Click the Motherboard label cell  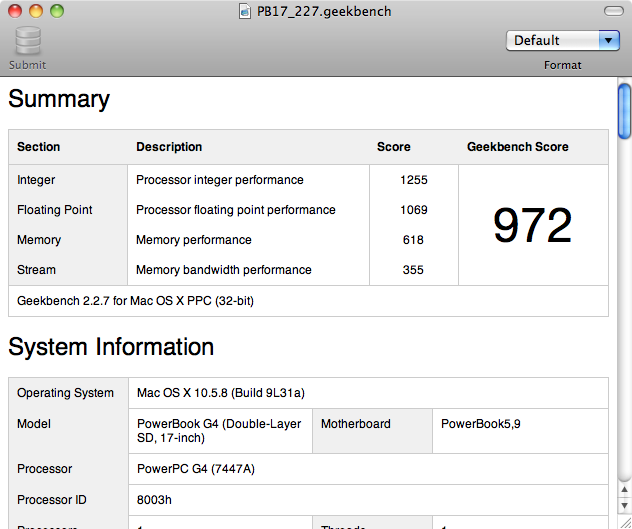[x=372, y=431]
